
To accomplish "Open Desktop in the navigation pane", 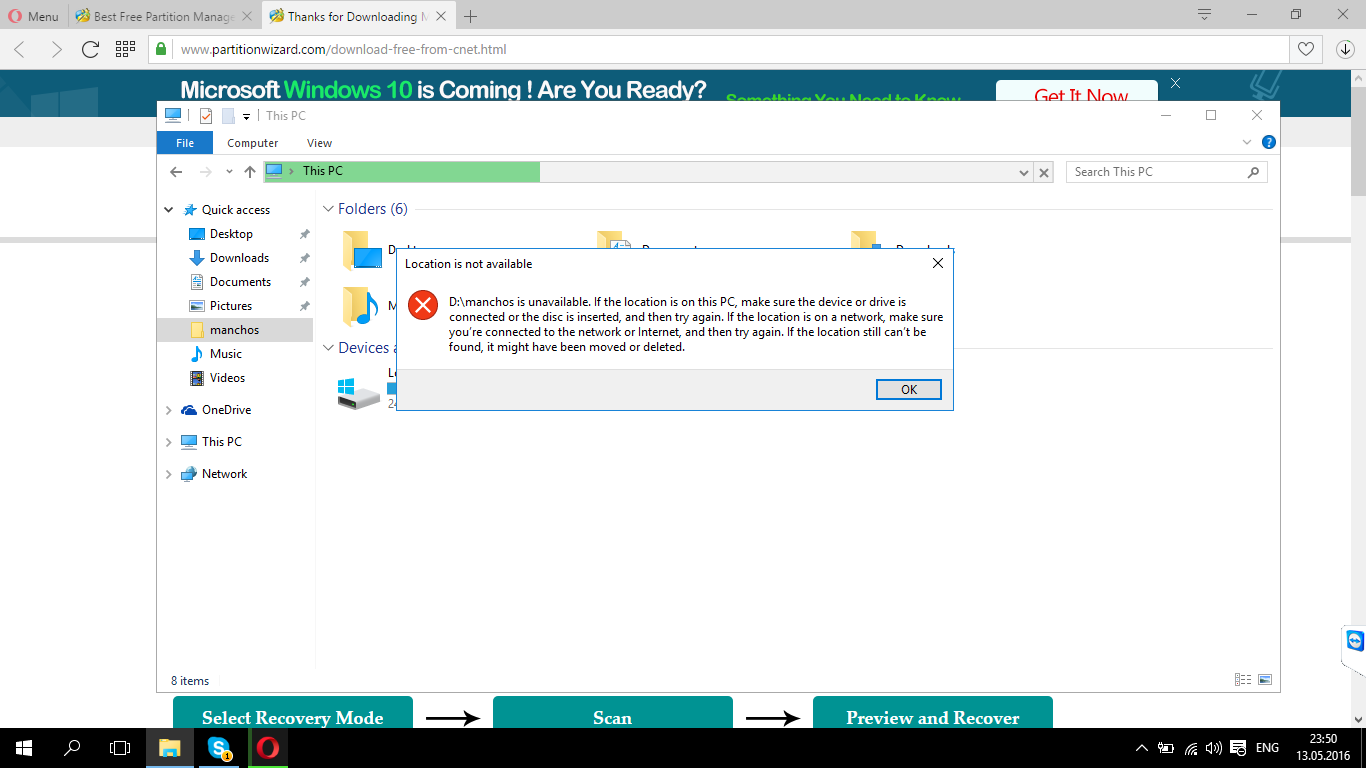I will coord(231,234).
